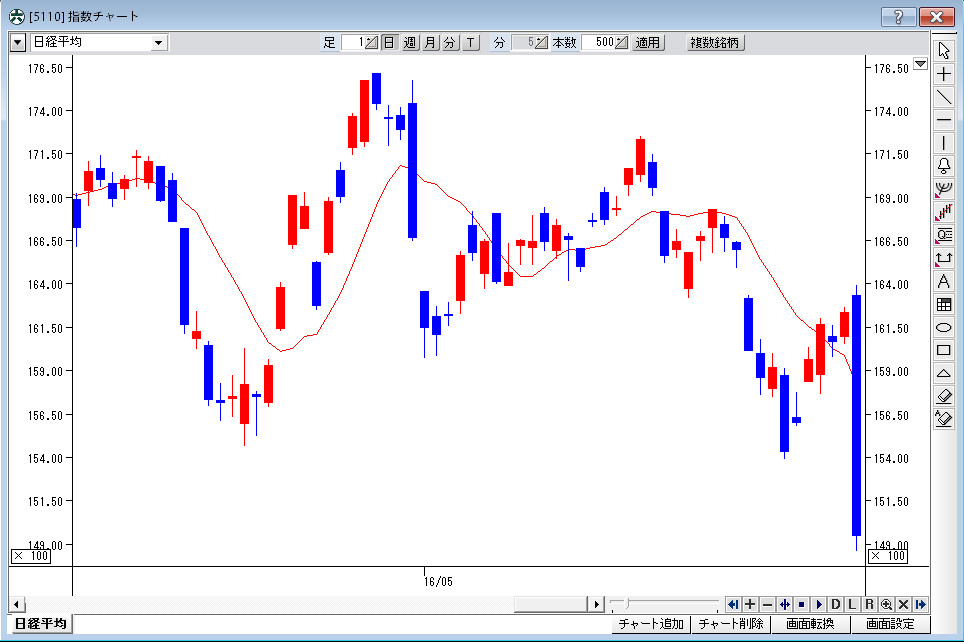Switch to weekly (週) candle period
964x642 pixels.
(410, 43)
